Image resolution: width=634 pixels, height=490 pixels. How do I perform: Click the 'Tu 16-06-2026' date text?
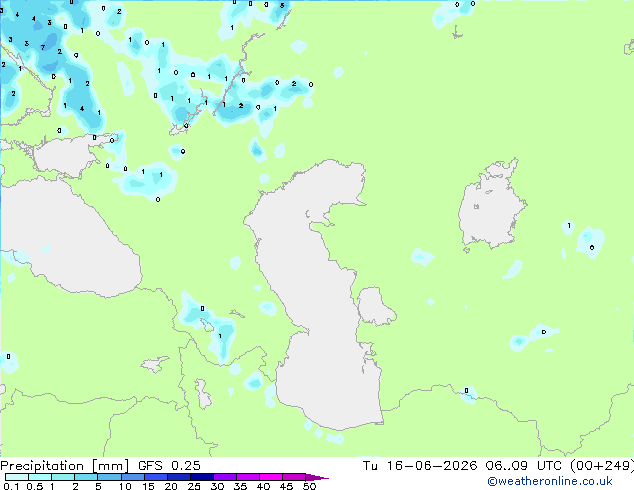pos(420,466)
